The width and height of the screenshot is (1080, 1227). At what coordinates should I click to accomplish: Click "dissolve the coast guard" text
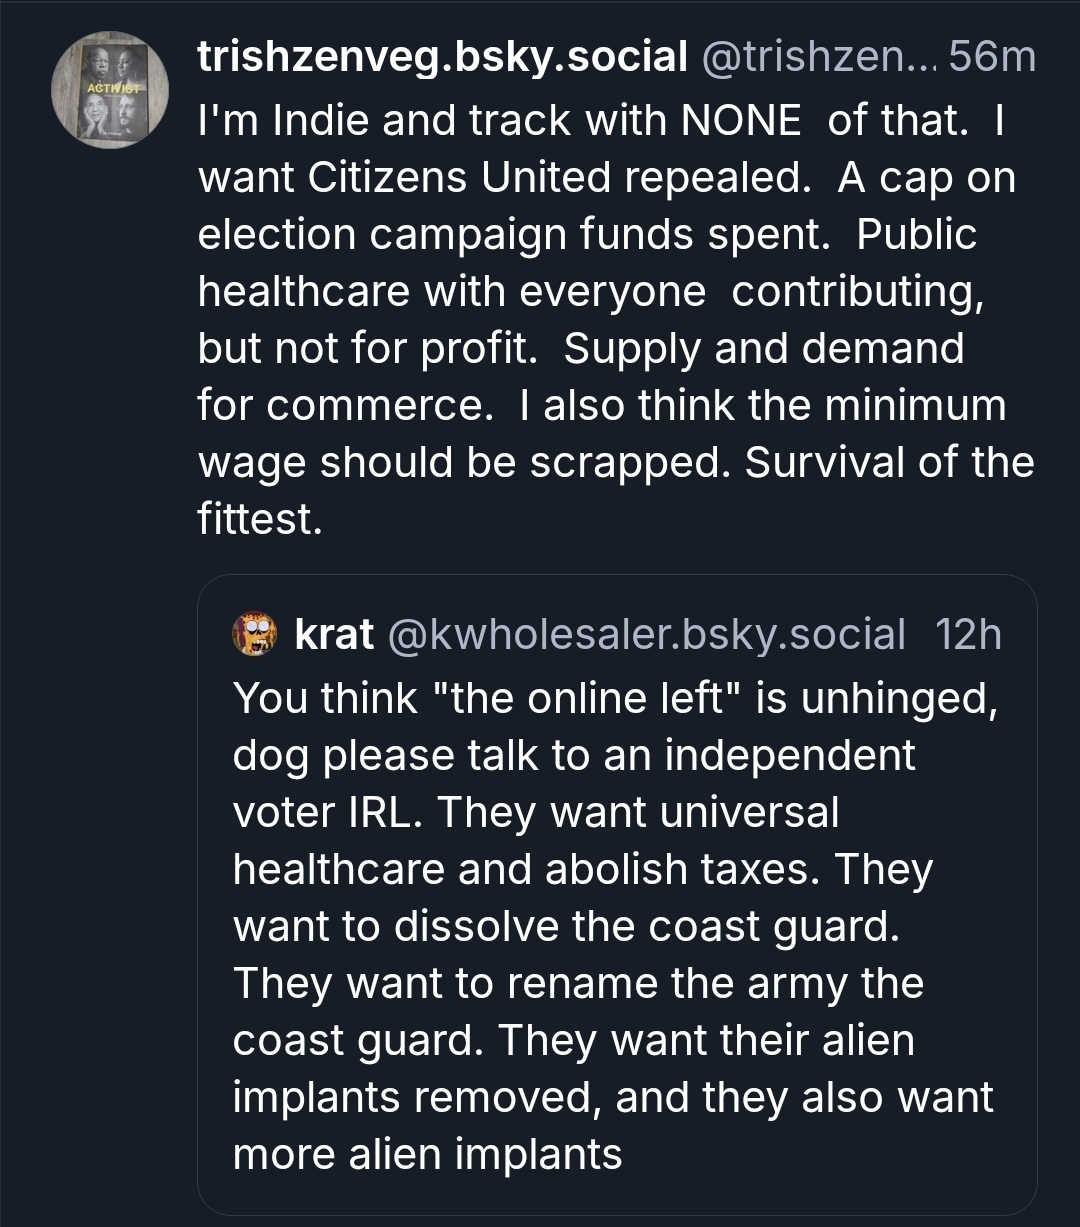tap(646, 926)
